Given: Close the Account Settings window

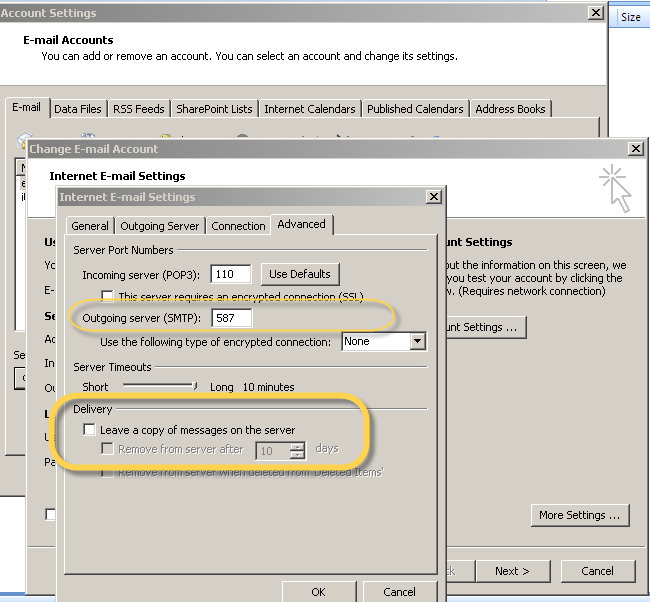Looking at the screenshot, I should click(x=596, y=13).
